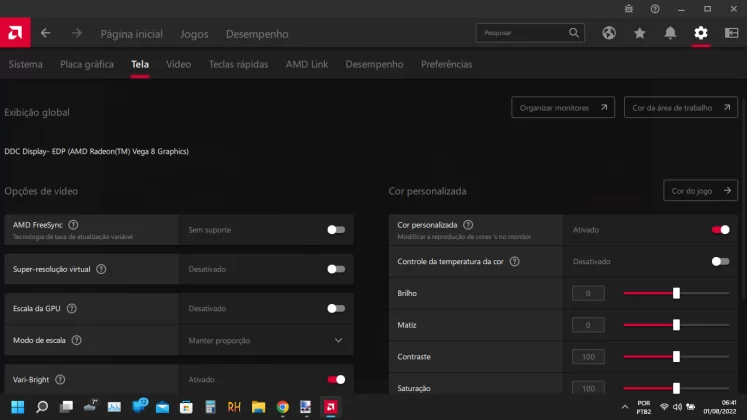Viewport: 747px width, 420px height.
Task: Show help for Super-resolução virtual
Action: coord(101,269)
